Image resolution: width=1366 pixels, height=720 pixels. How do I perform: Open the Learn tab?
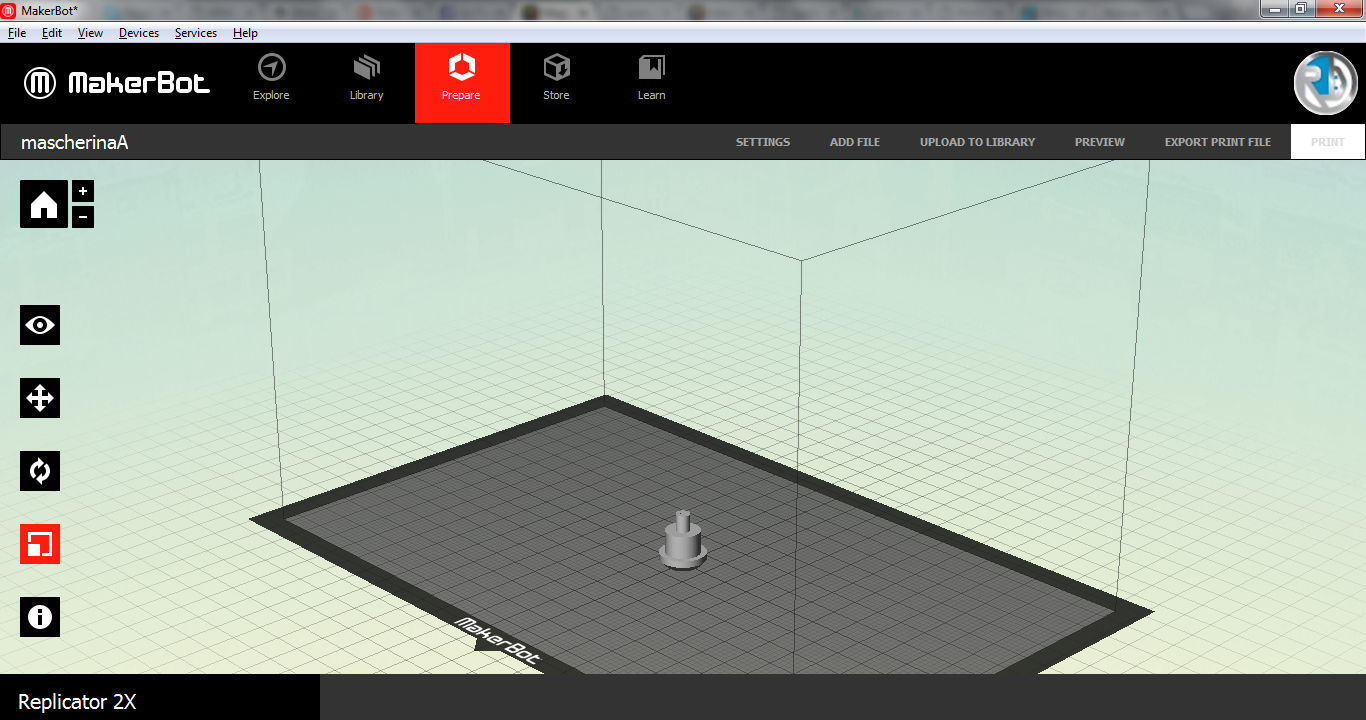click(652, 78)
